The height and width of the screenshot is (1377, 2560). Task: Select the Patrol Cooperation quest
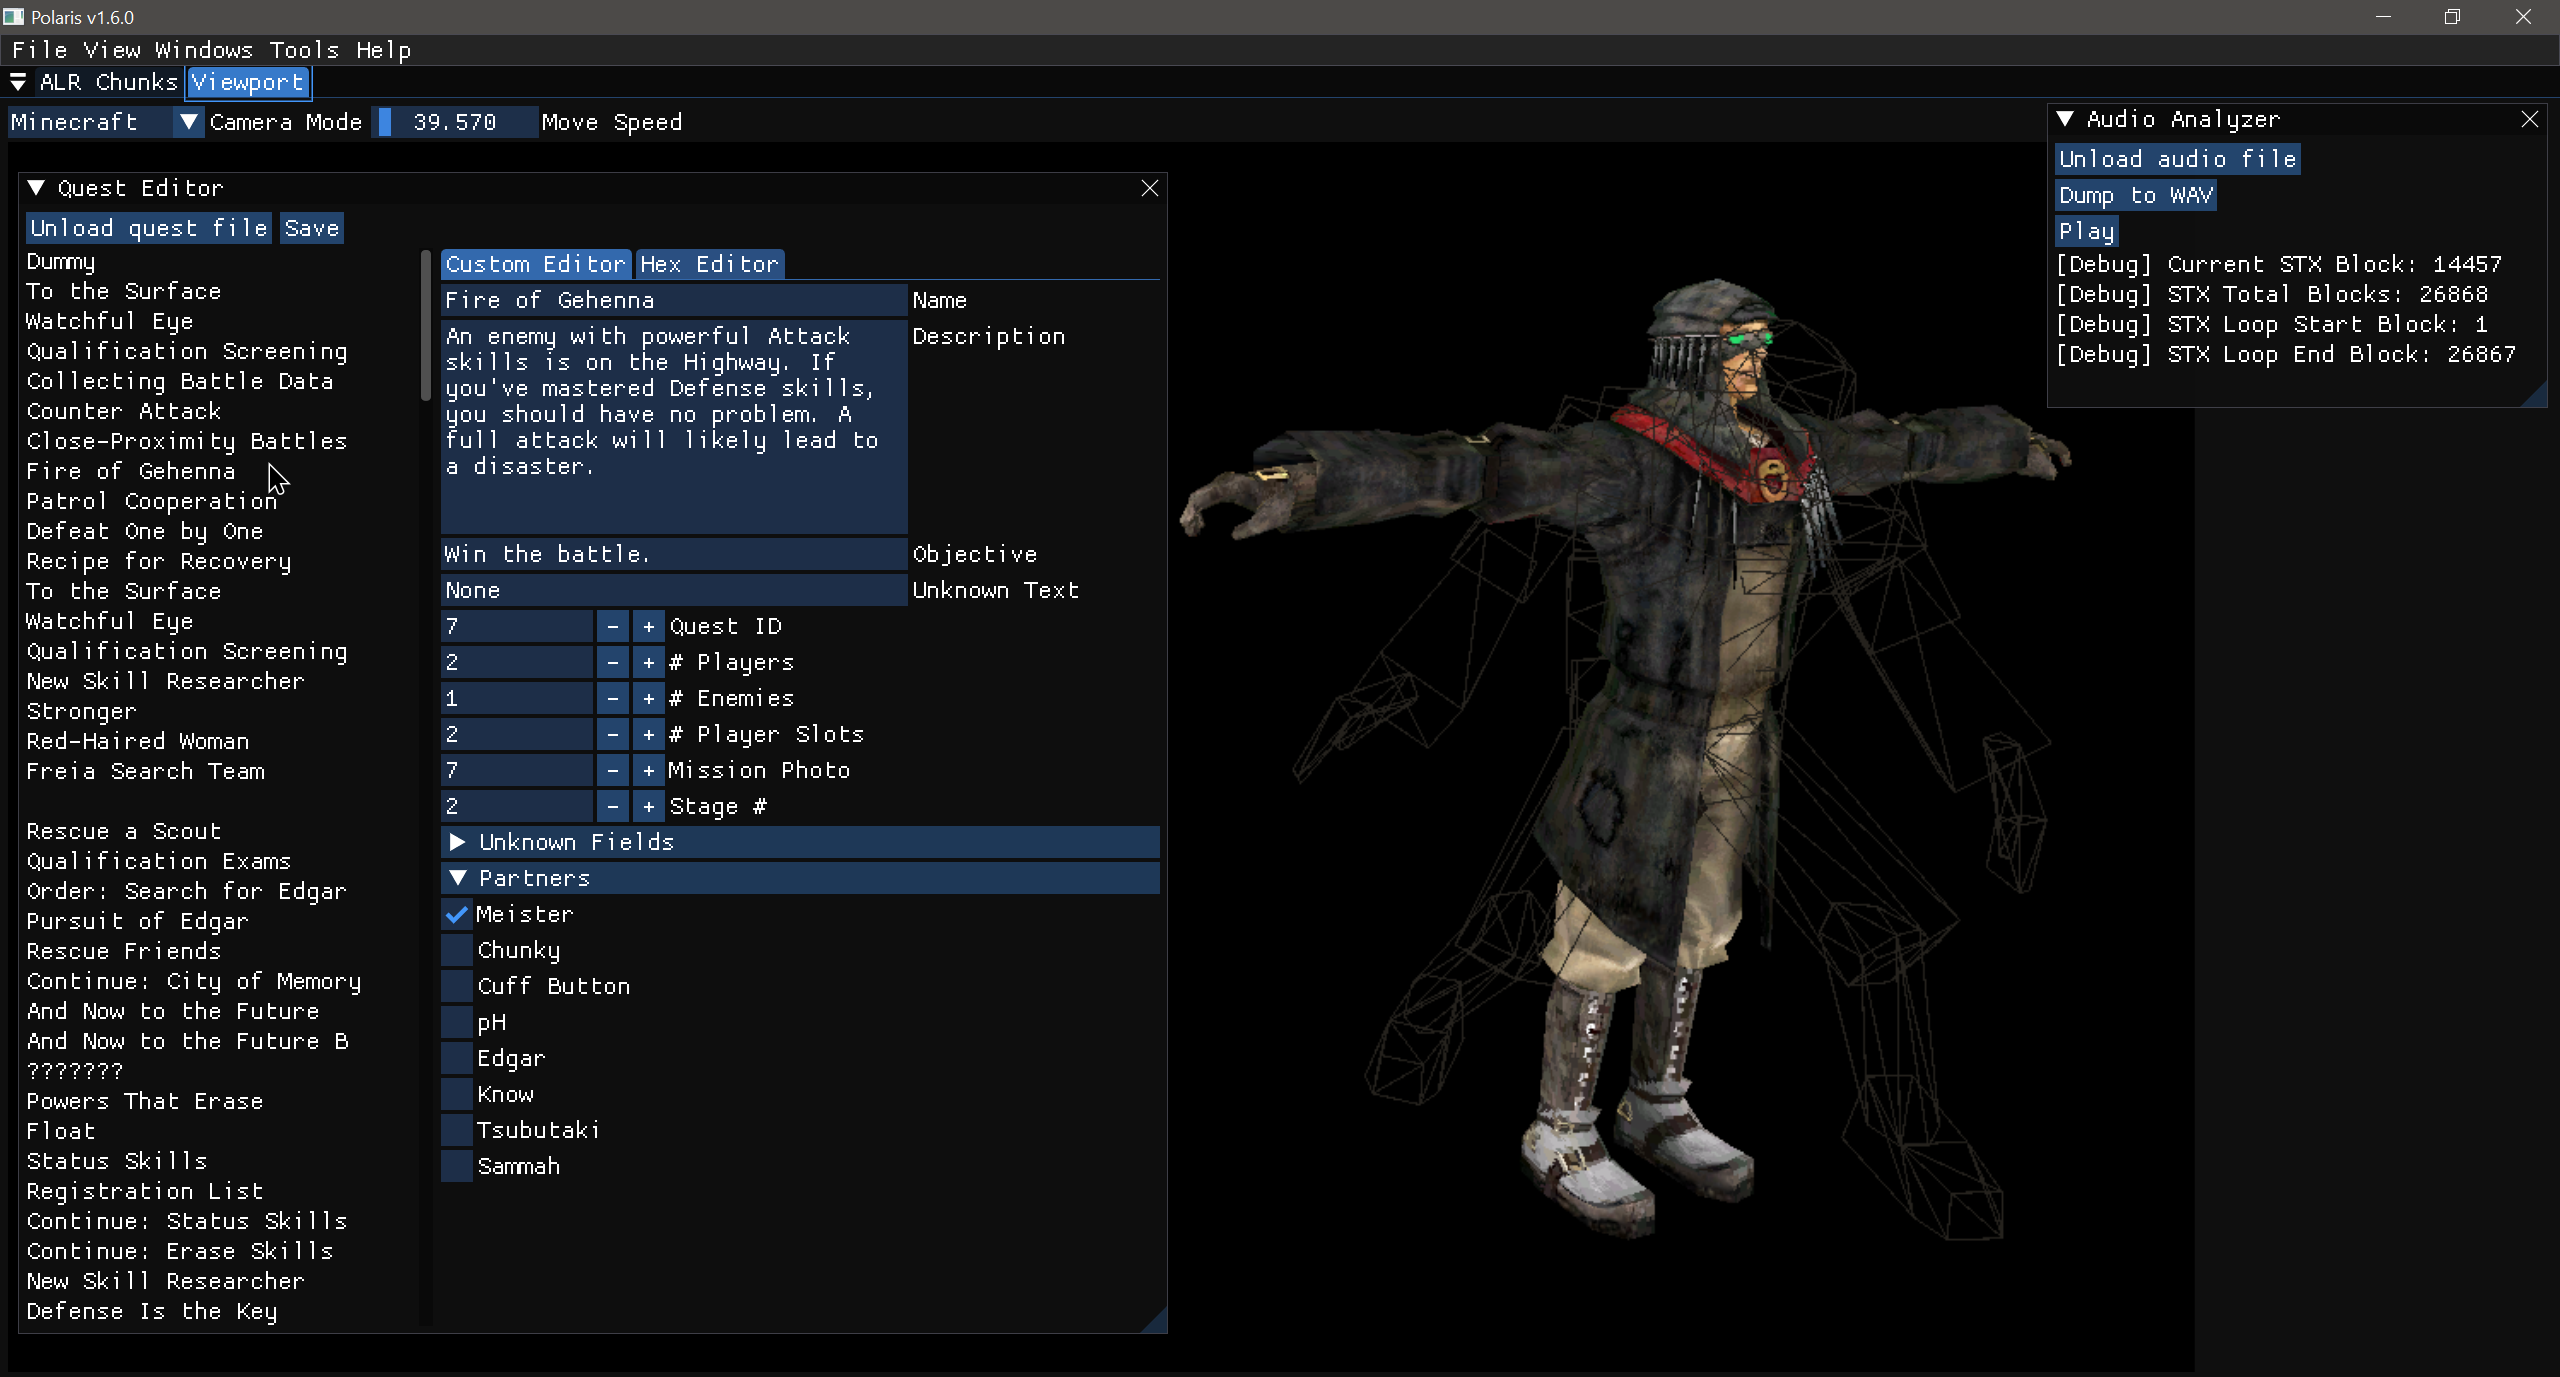[151, 501]
